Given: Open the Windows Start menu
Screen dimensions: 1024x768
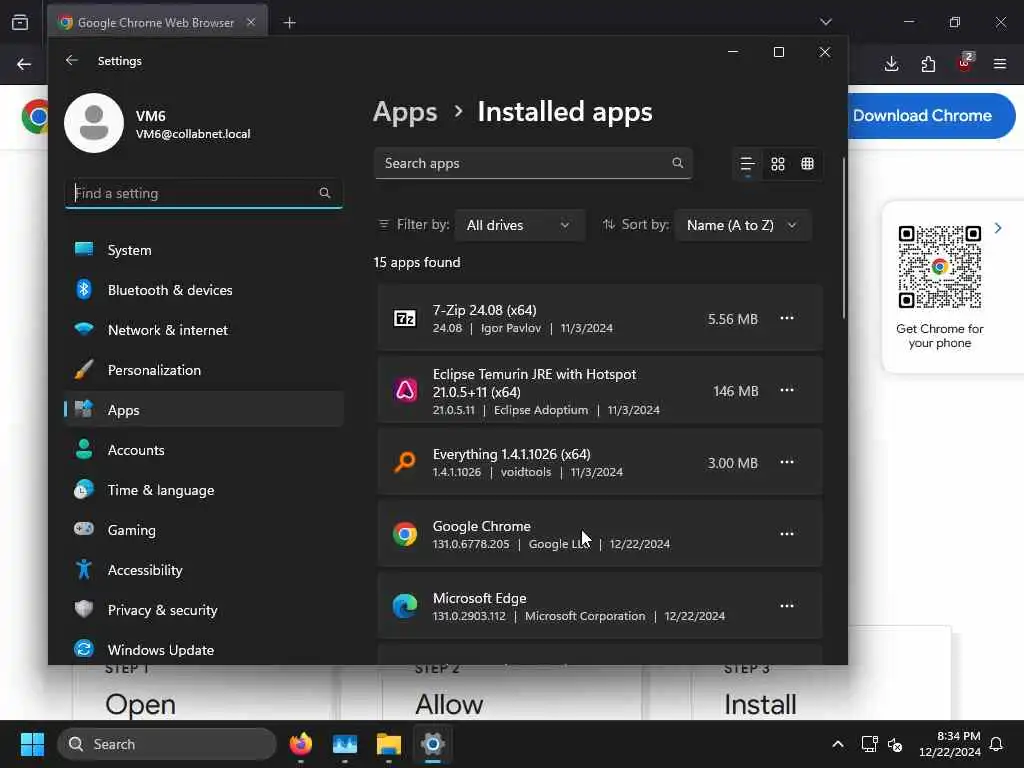Looking at the screenshot, I should coord(33,744).
